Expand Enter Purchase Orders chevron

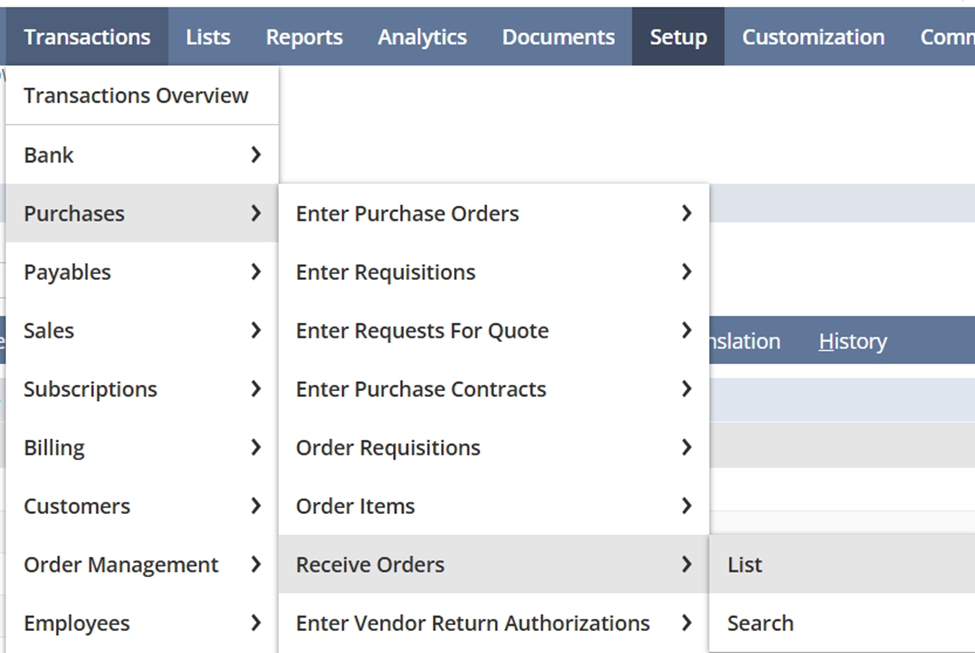click(686, 214)
